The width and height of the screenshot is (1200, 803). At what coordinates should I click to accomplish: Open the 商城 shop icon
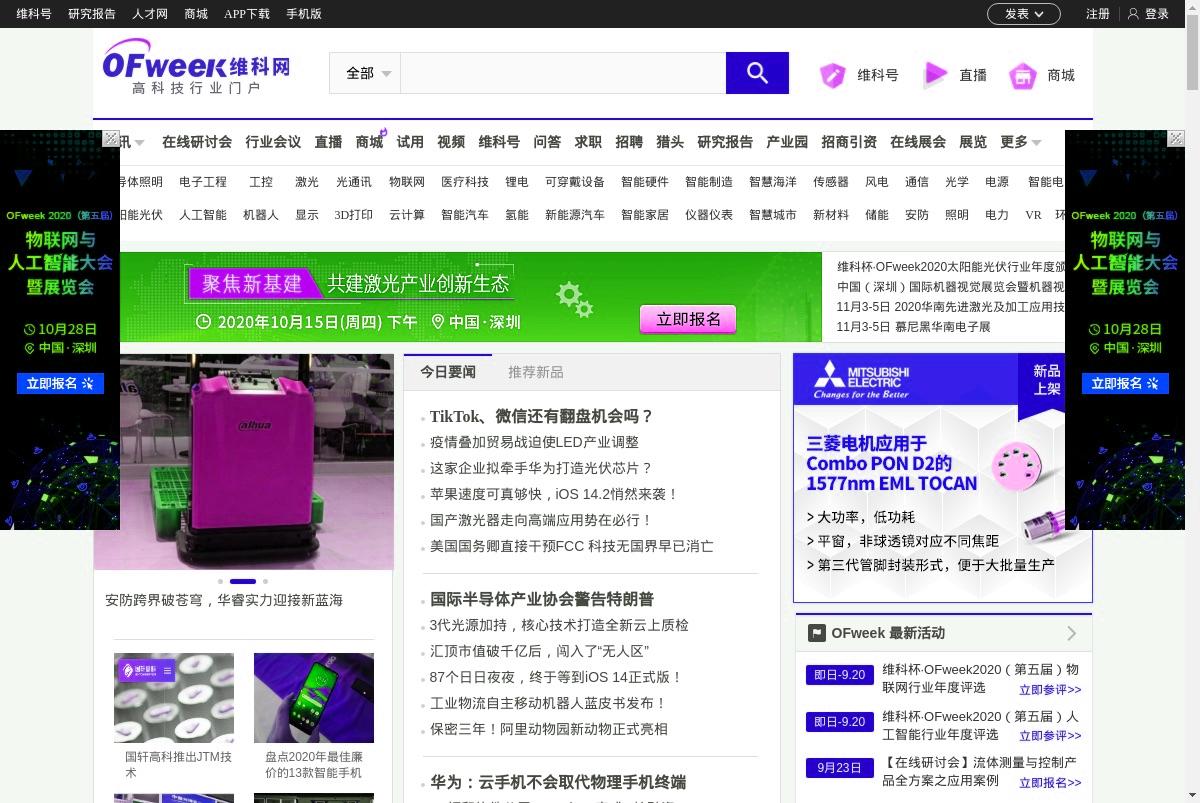click(1022, 75)
